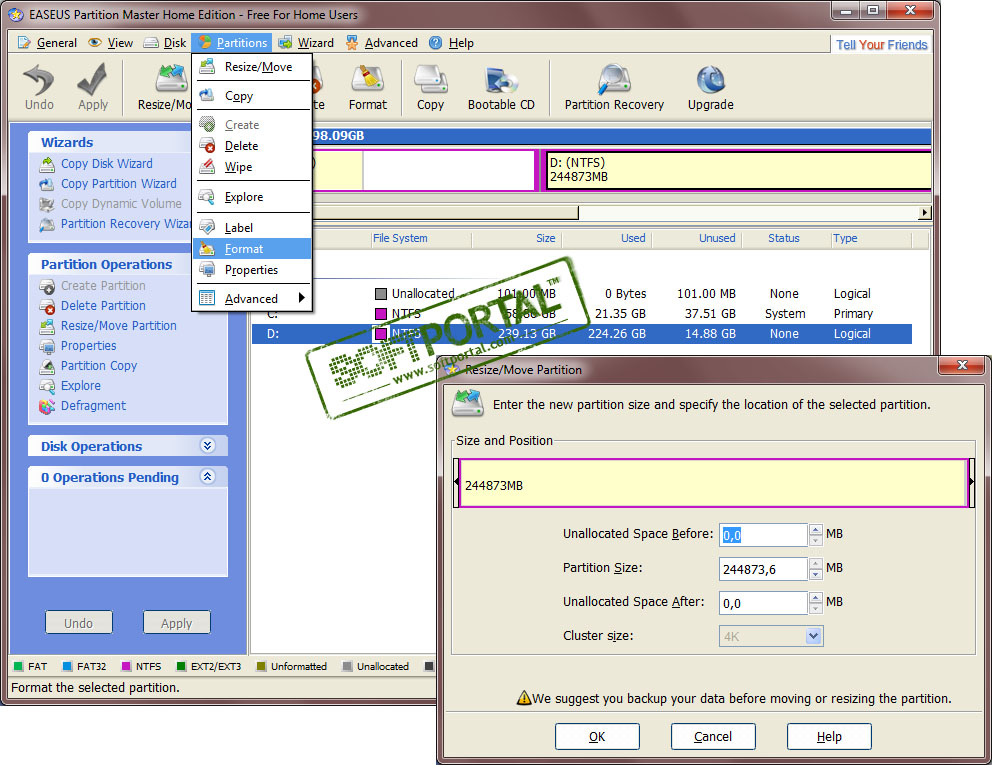Choose Delete in Partitions menu

point(252,146)
